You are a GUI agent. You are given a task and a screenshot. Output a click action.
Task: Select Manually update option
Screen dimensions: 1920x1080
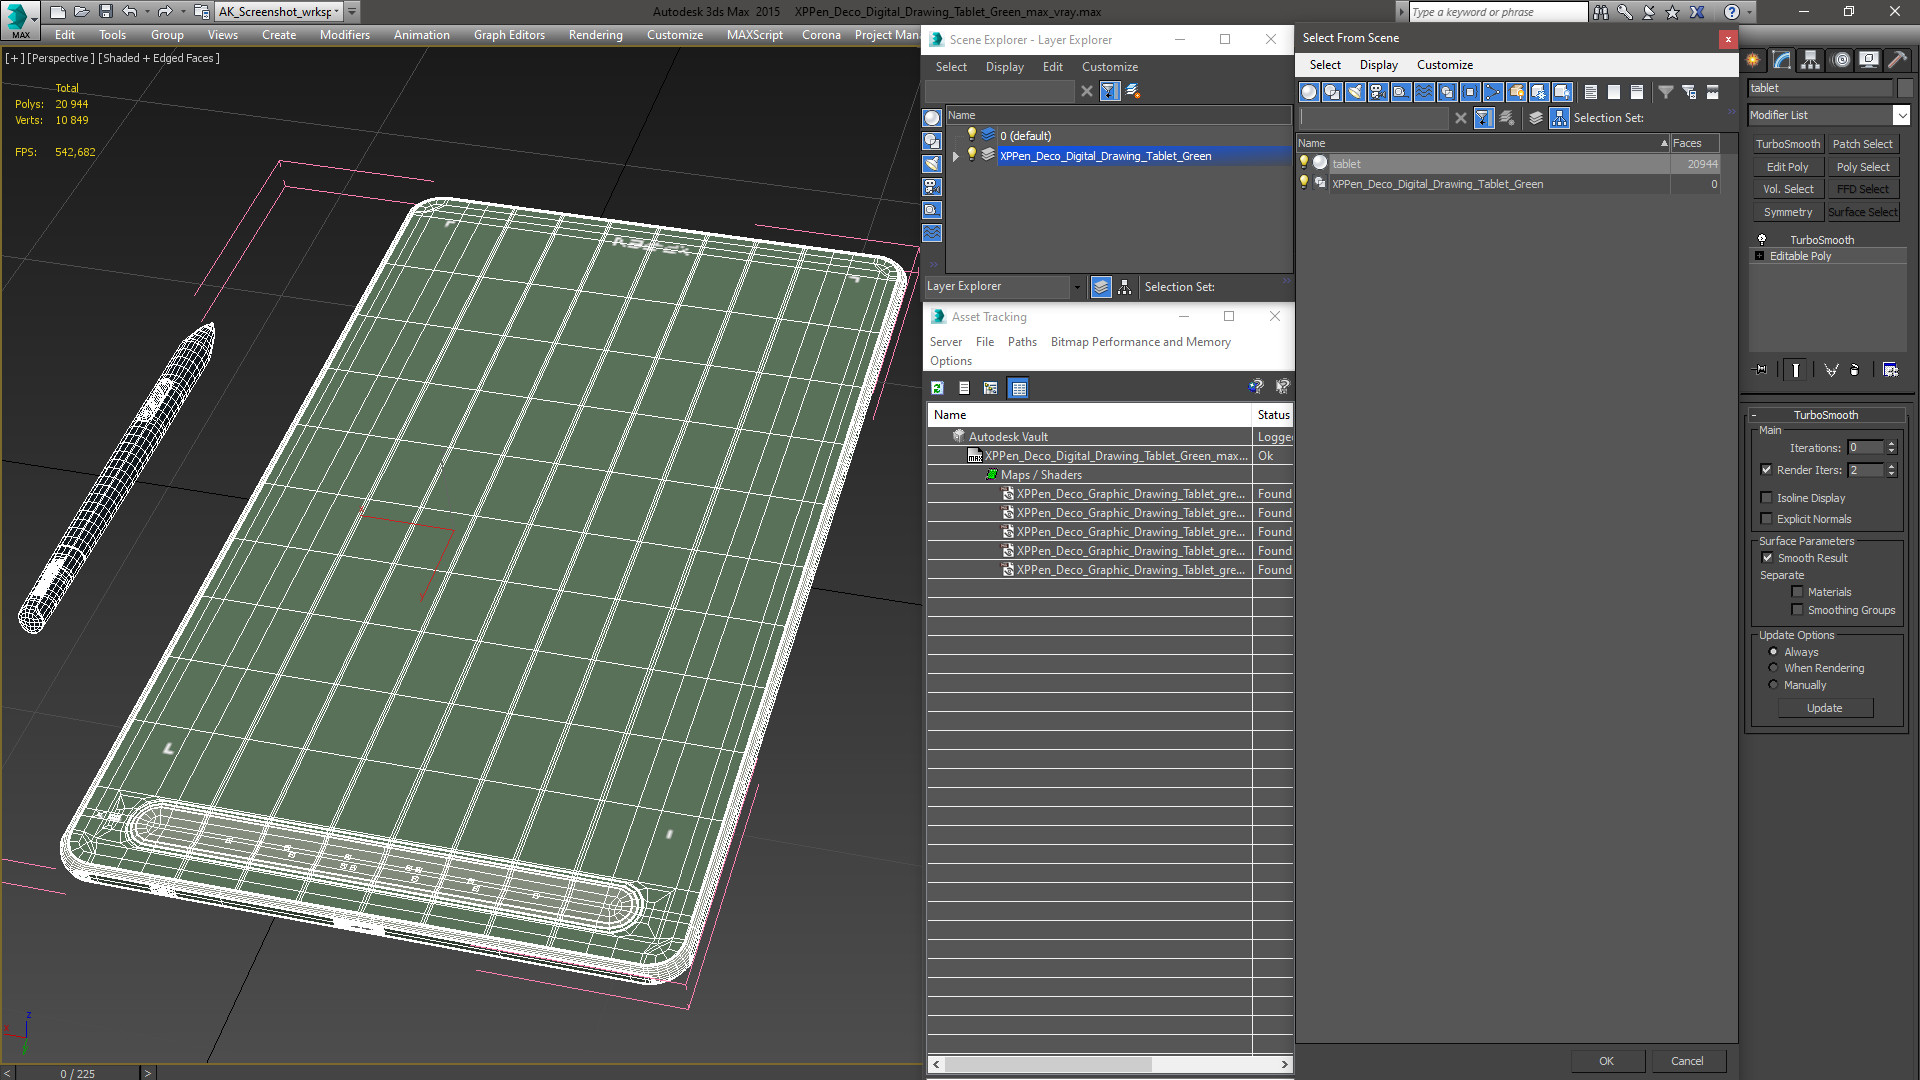(1773, 685)
